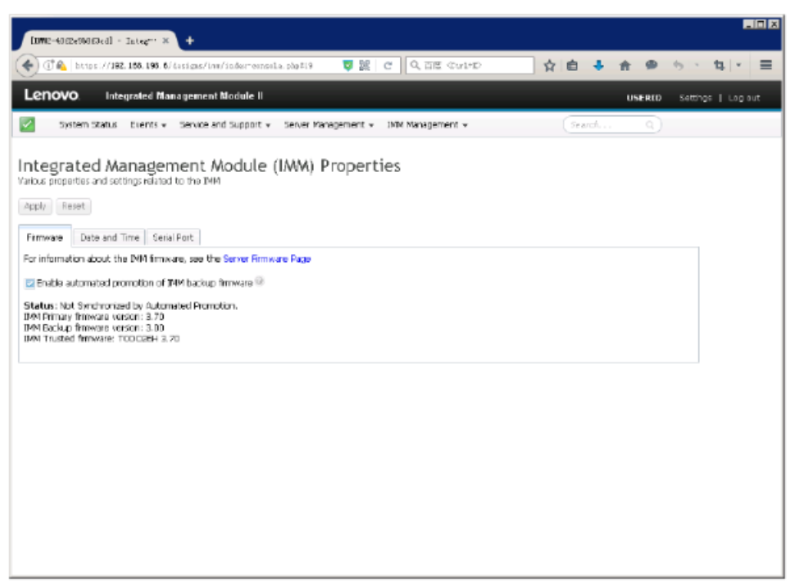Switch to the Firmware tab
The width and height of the screenshot is (794, 582).
pyautogui.click(x=45, y=237)
